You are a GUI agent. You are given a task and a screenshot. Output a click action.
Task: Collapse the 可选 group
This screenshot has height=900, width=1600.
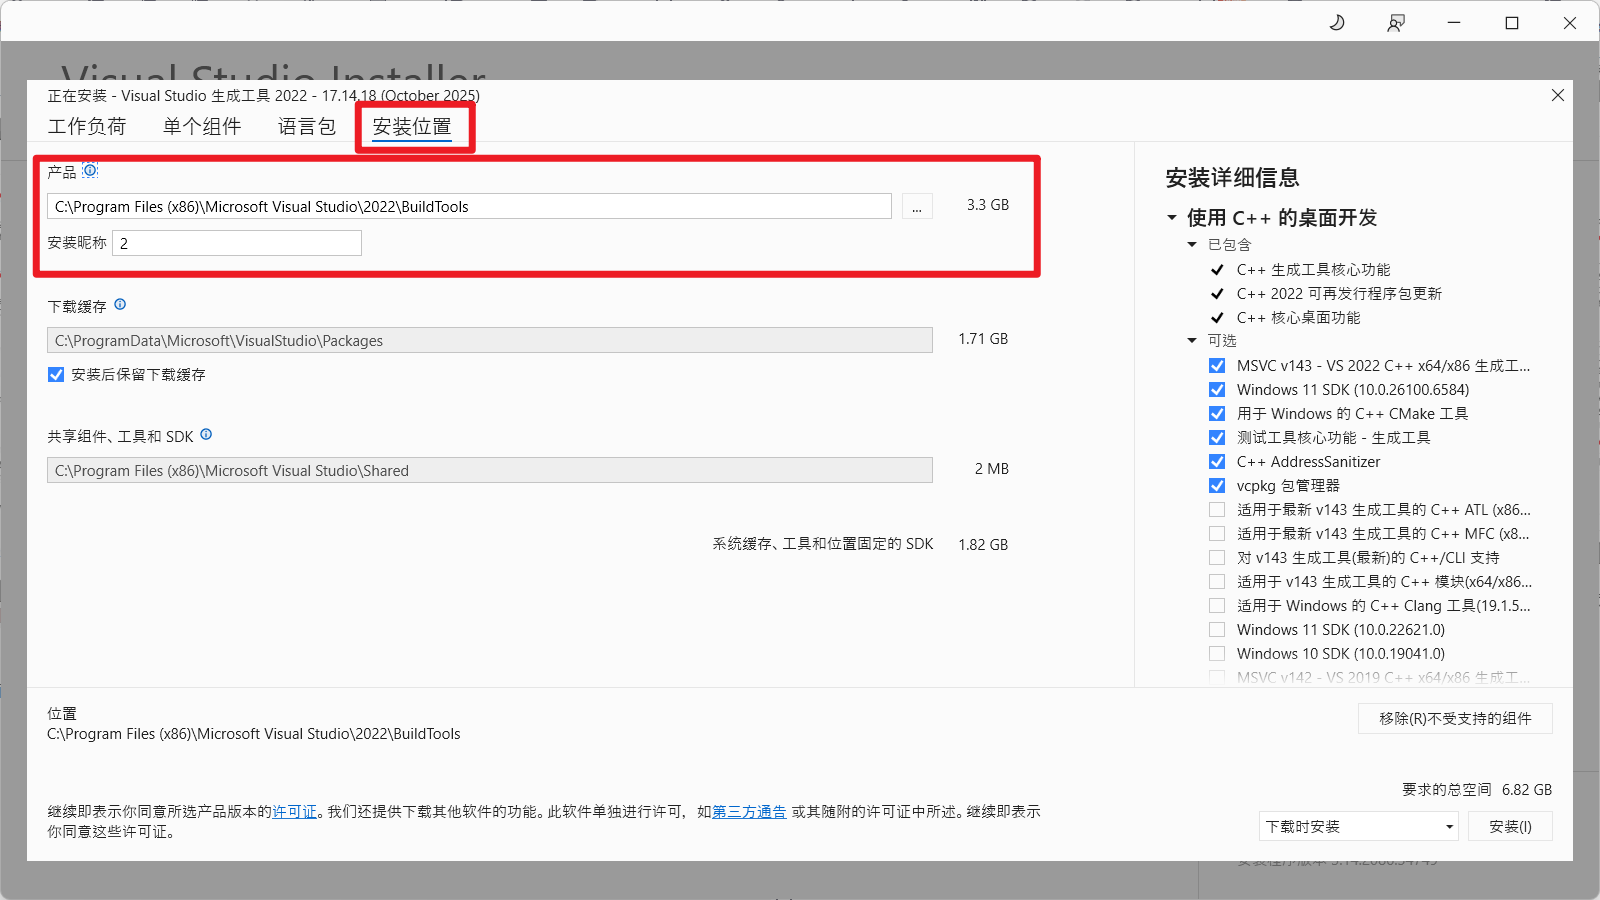[1192, 341]
